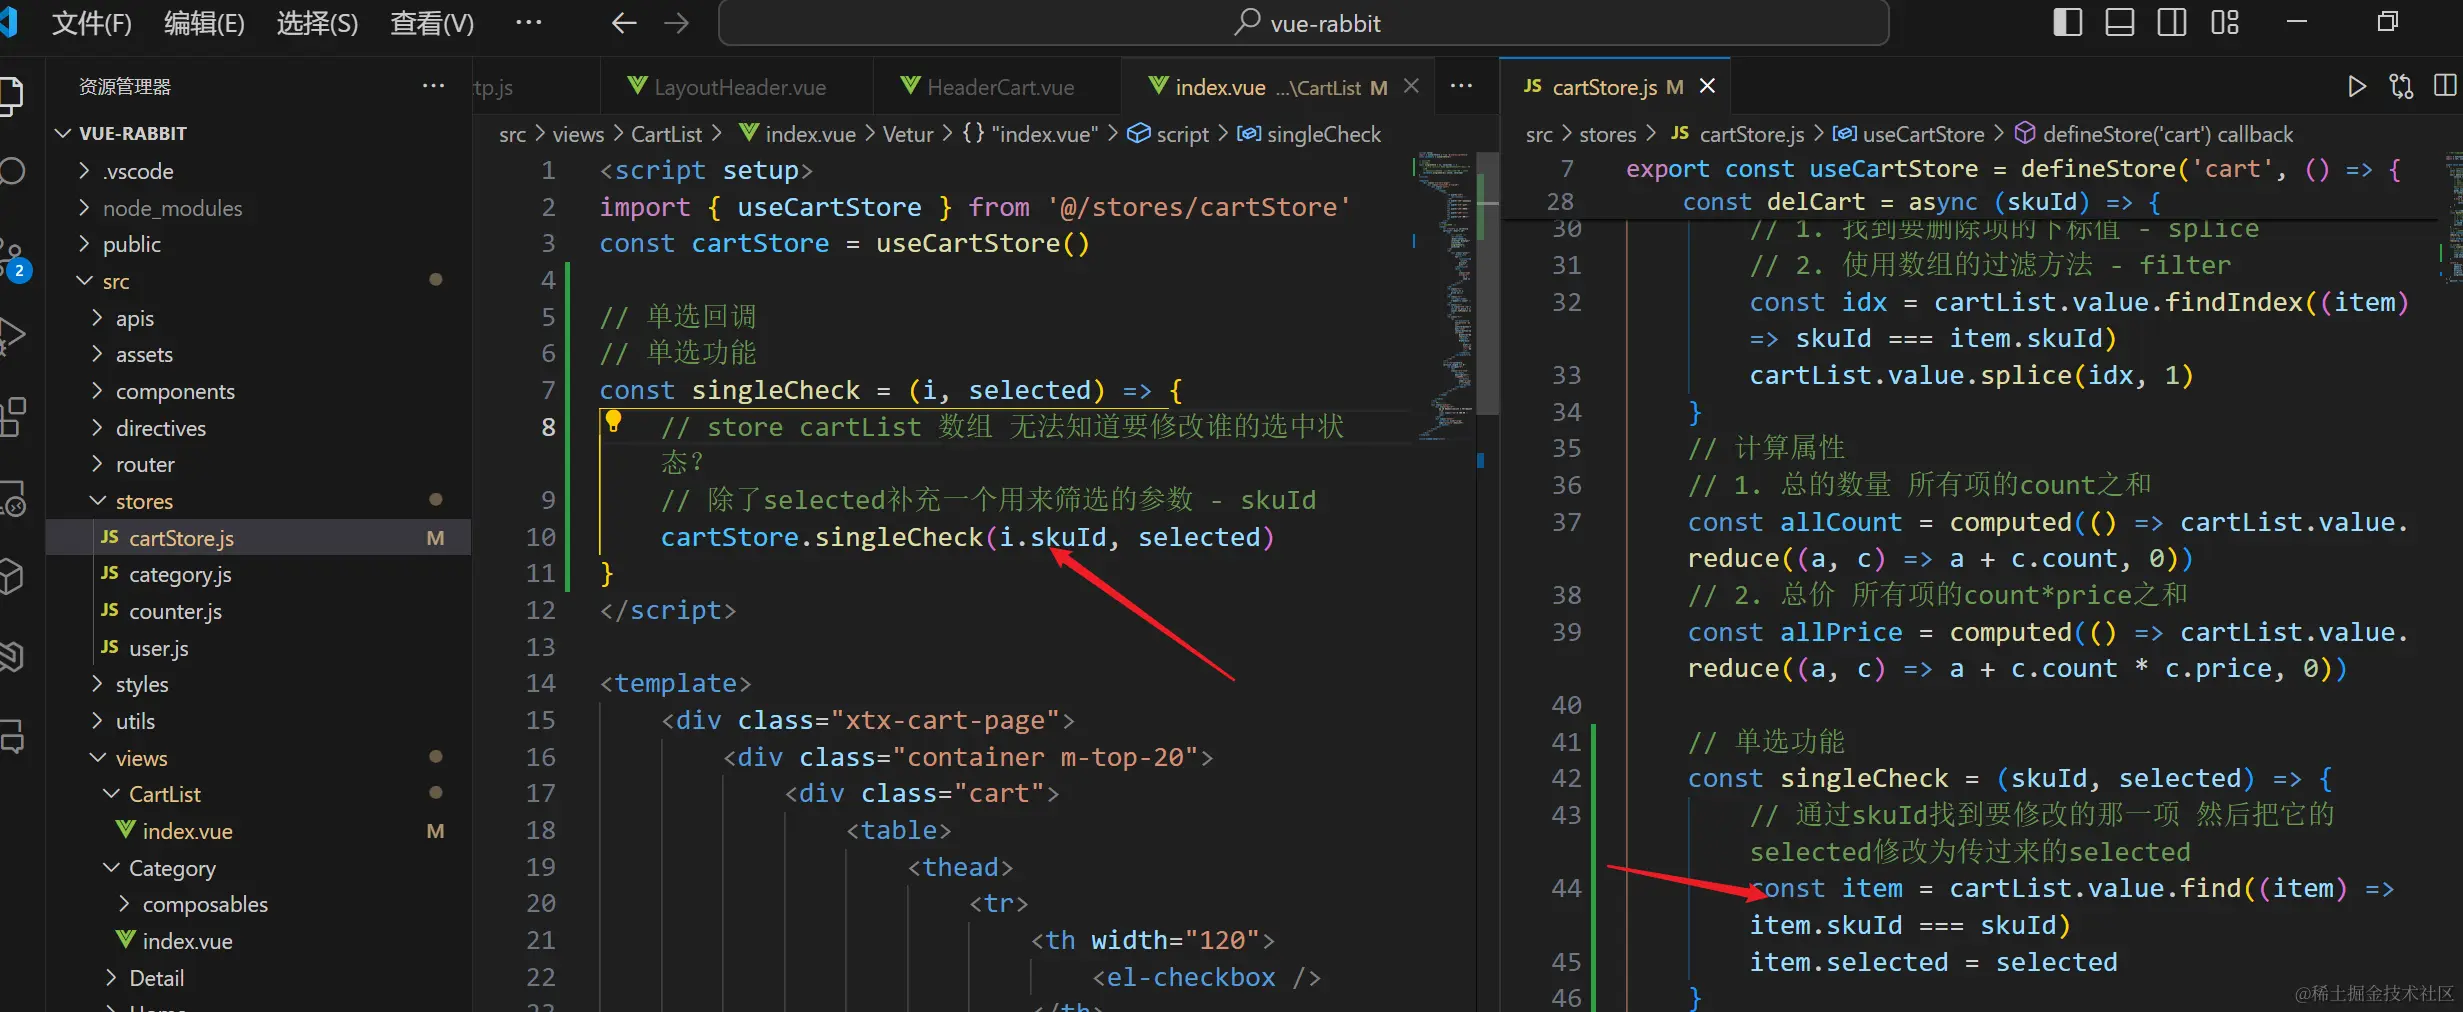Click the left editor's vertical scrollbar thumb
Viewport: 2463px width, 1012px height.
(1488, 283)
